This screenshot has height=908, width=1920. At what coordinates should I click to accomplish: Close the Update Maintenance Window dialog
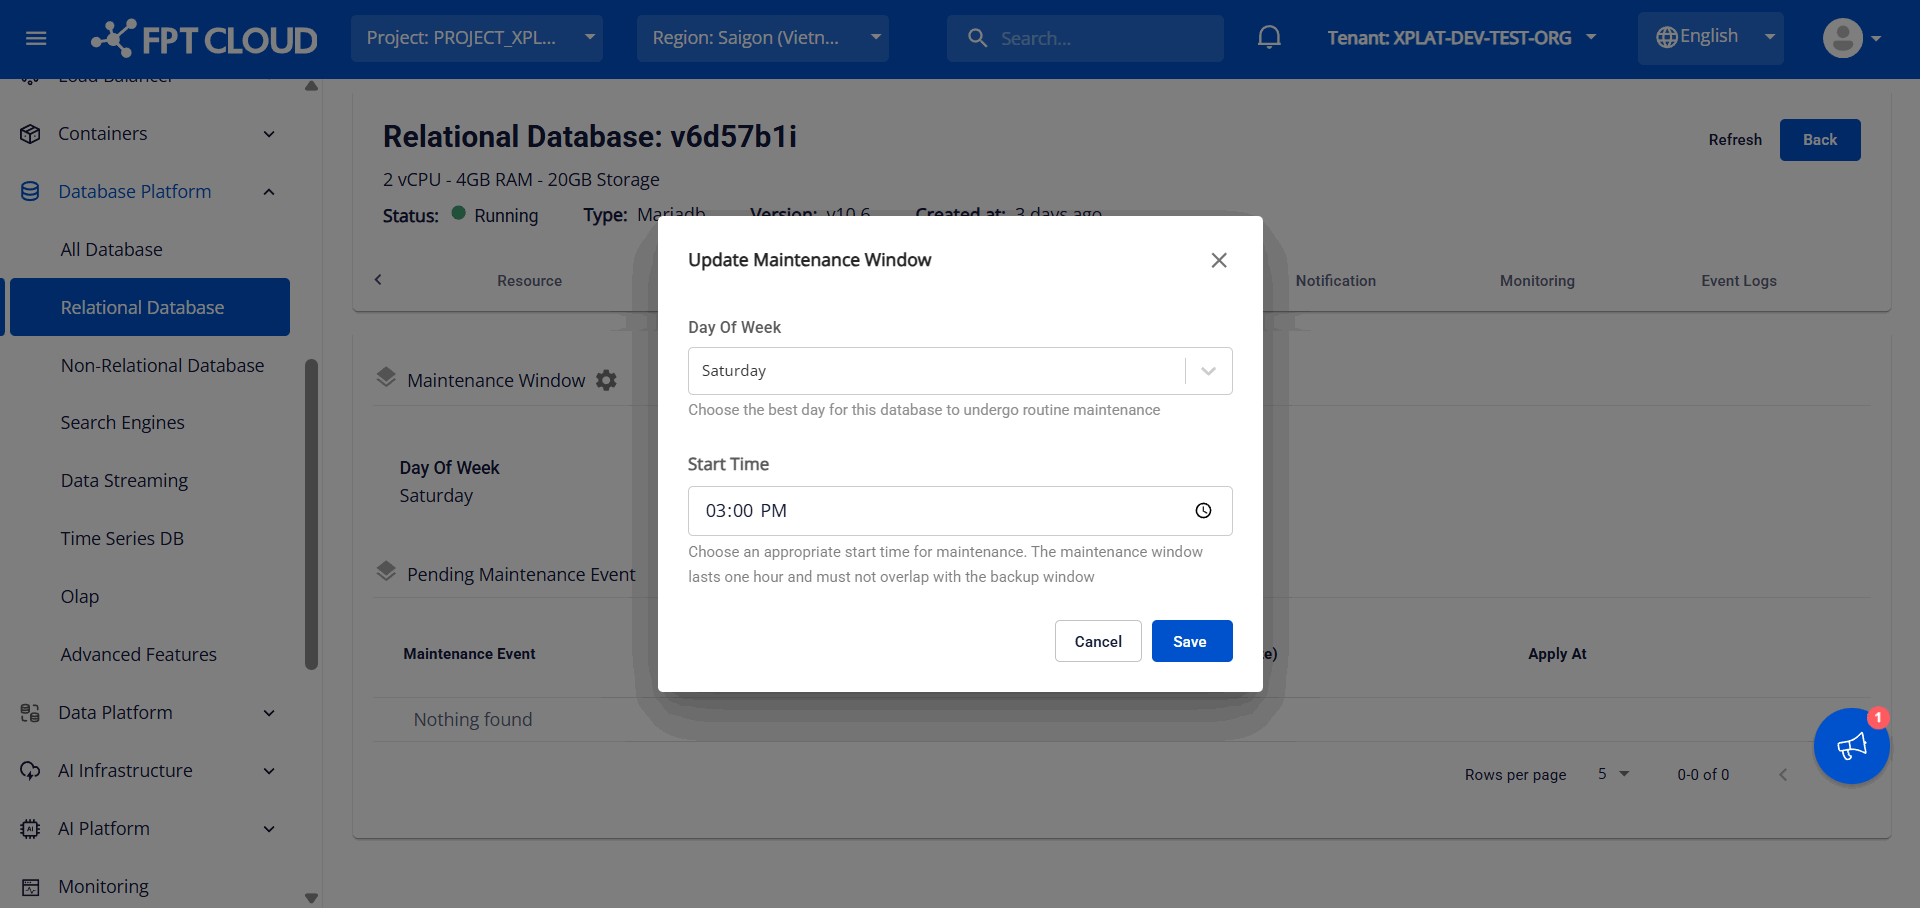(1218, 260)
